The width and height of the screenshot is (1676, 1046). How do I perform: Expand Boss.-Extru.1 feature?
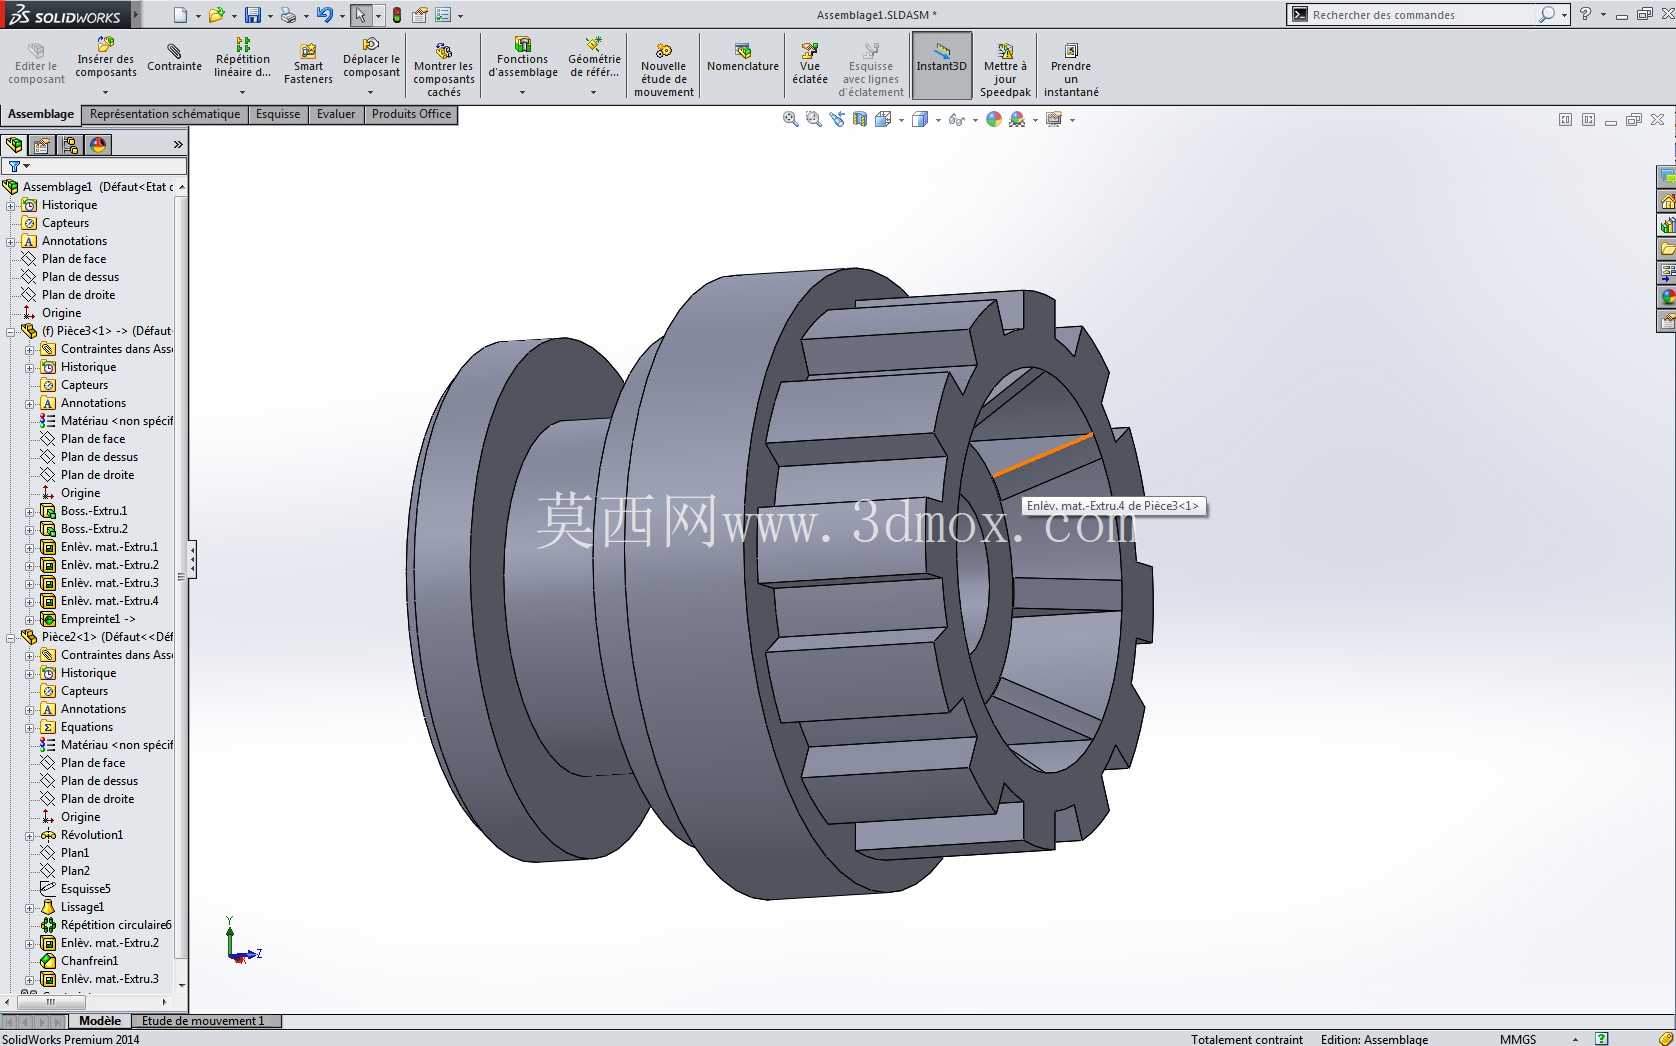pos(30,511)
